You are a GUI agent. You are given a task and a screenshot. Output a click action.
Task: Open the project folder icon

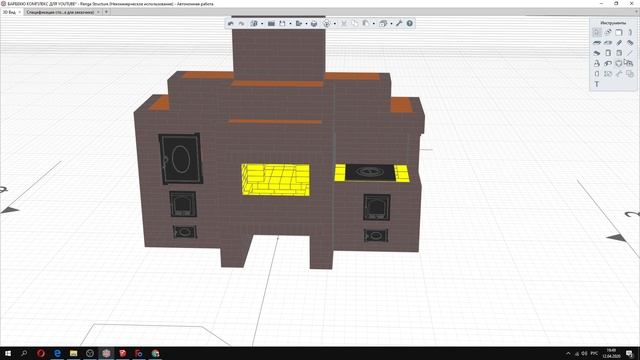271,24
